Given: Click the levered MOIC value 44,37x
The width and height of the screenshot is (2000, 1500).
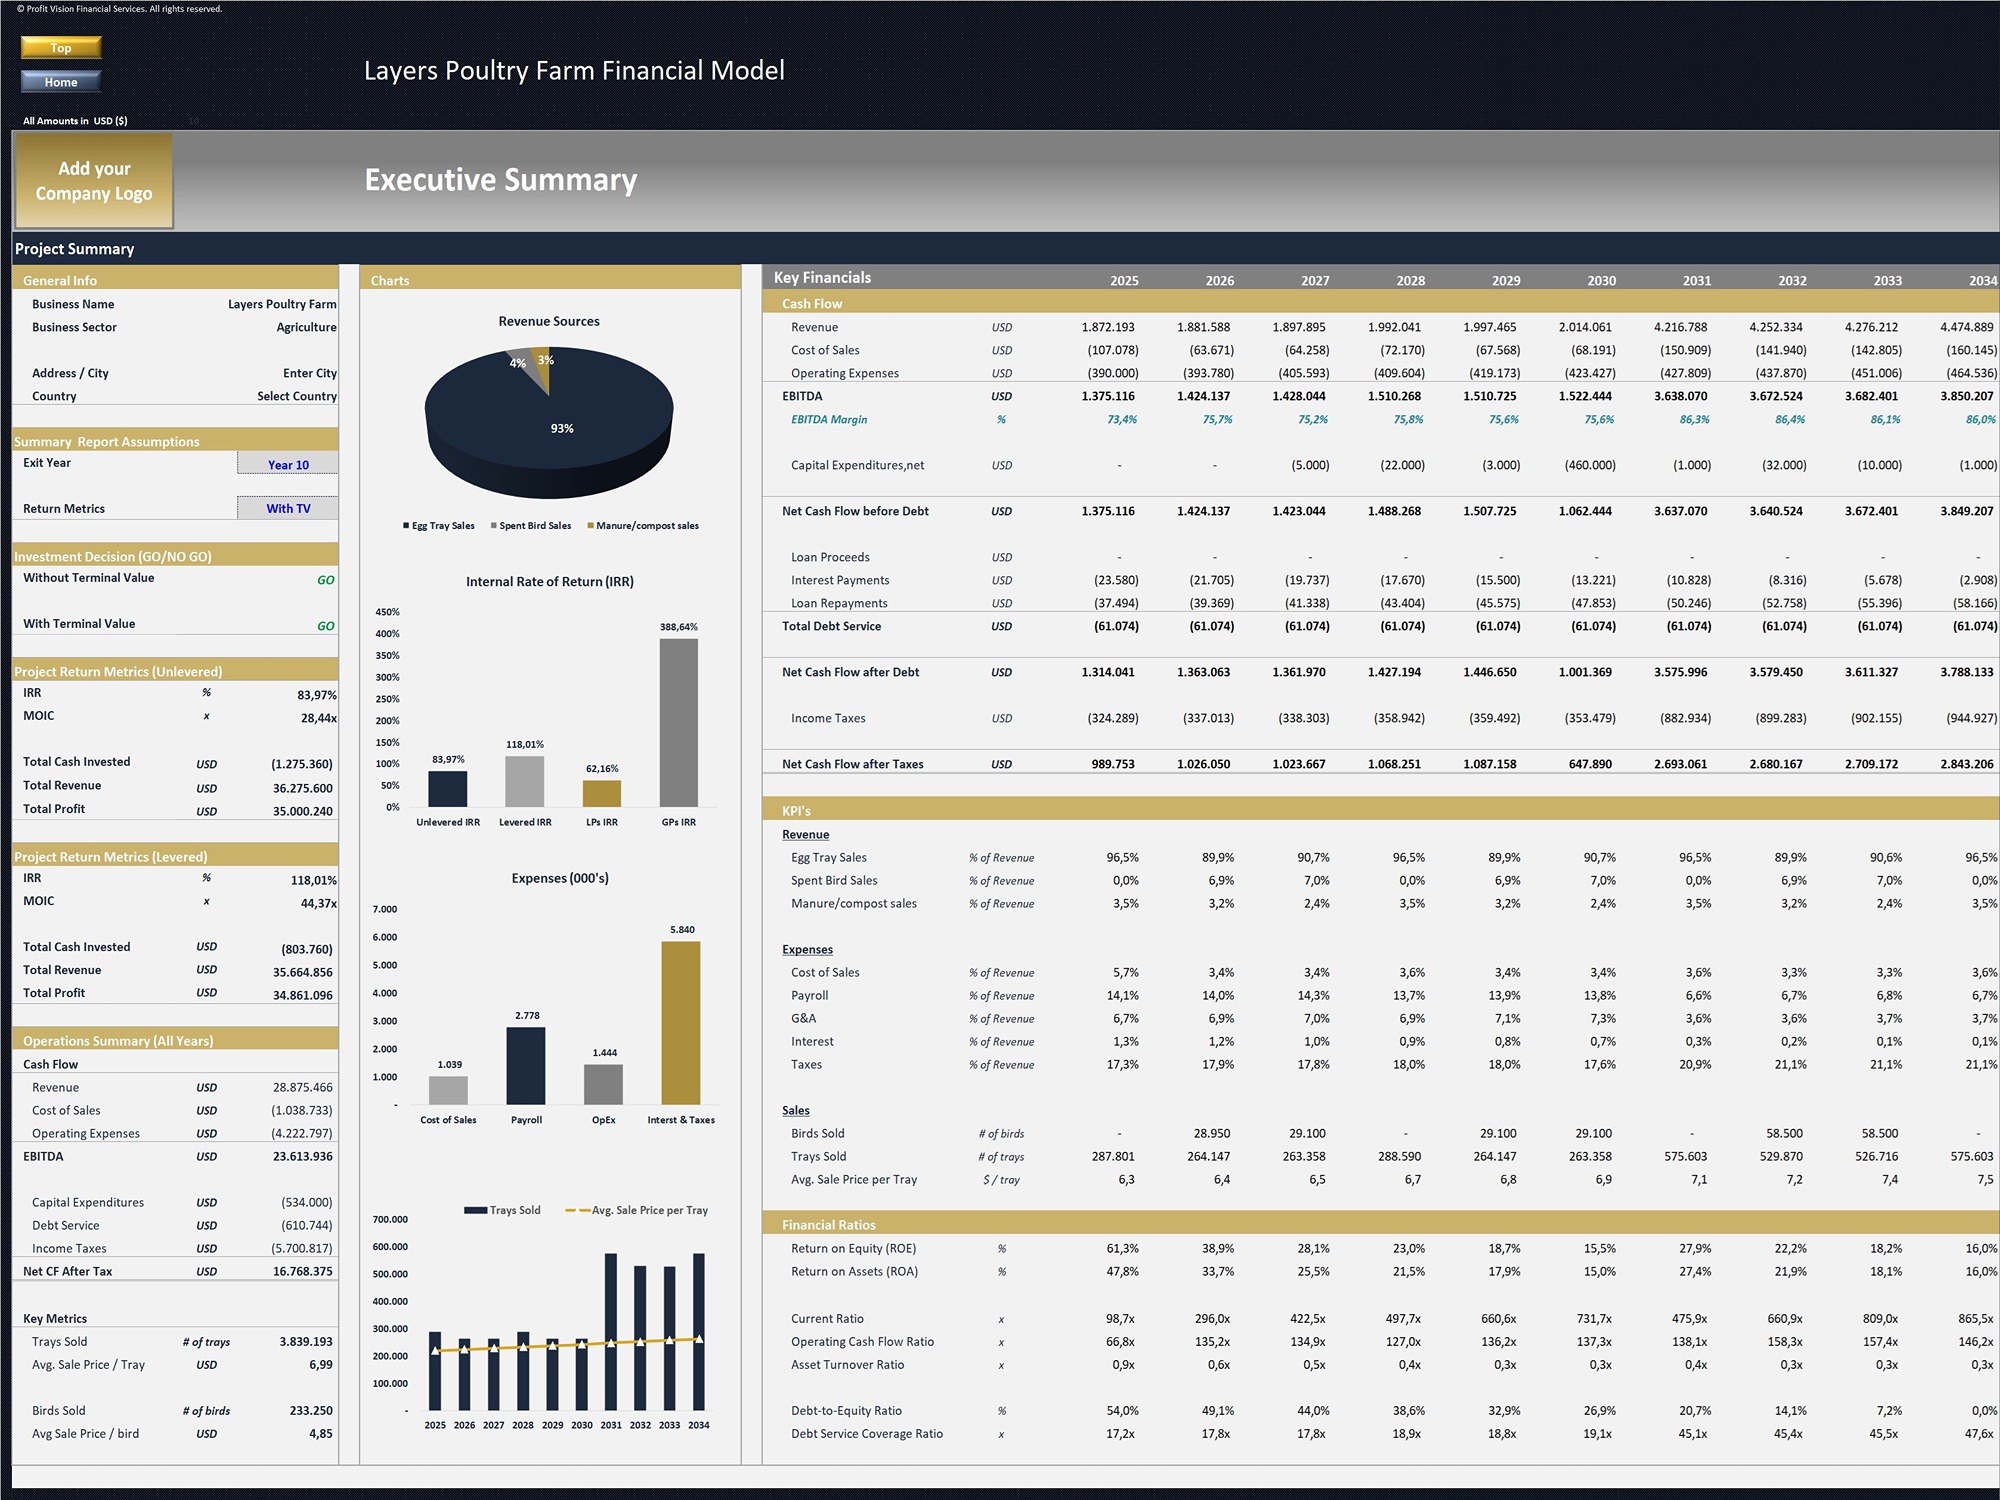Looking at the screenshot, I should tap(319, 903).
